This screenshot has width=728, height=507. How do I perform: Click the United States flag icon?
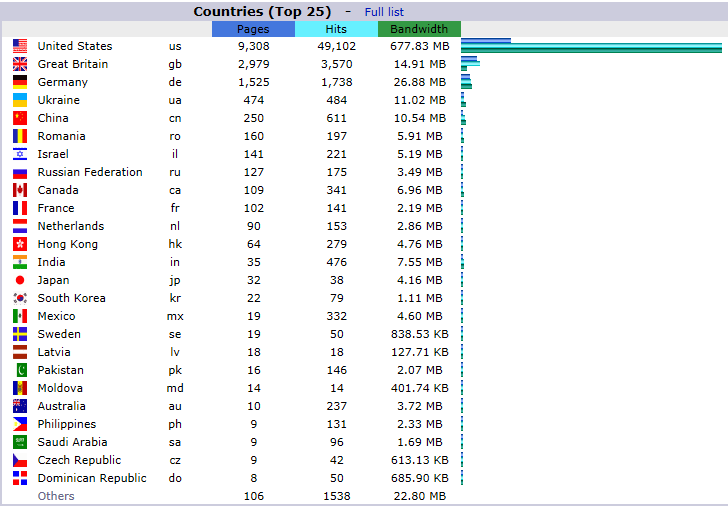[x=20, y=46]
